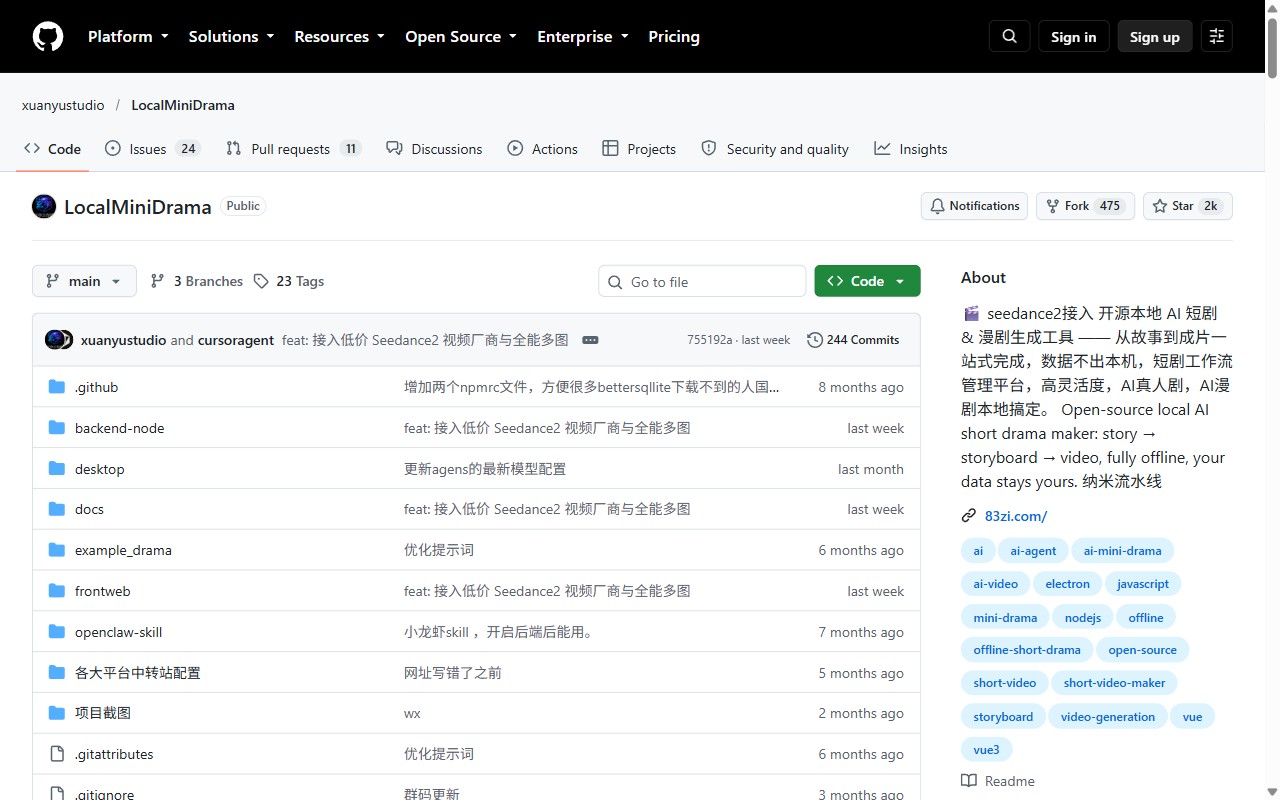Open the Pricing link
The width and height of the screenshot is (1280, 800).
pyautogui.click(x=674, y=36)
